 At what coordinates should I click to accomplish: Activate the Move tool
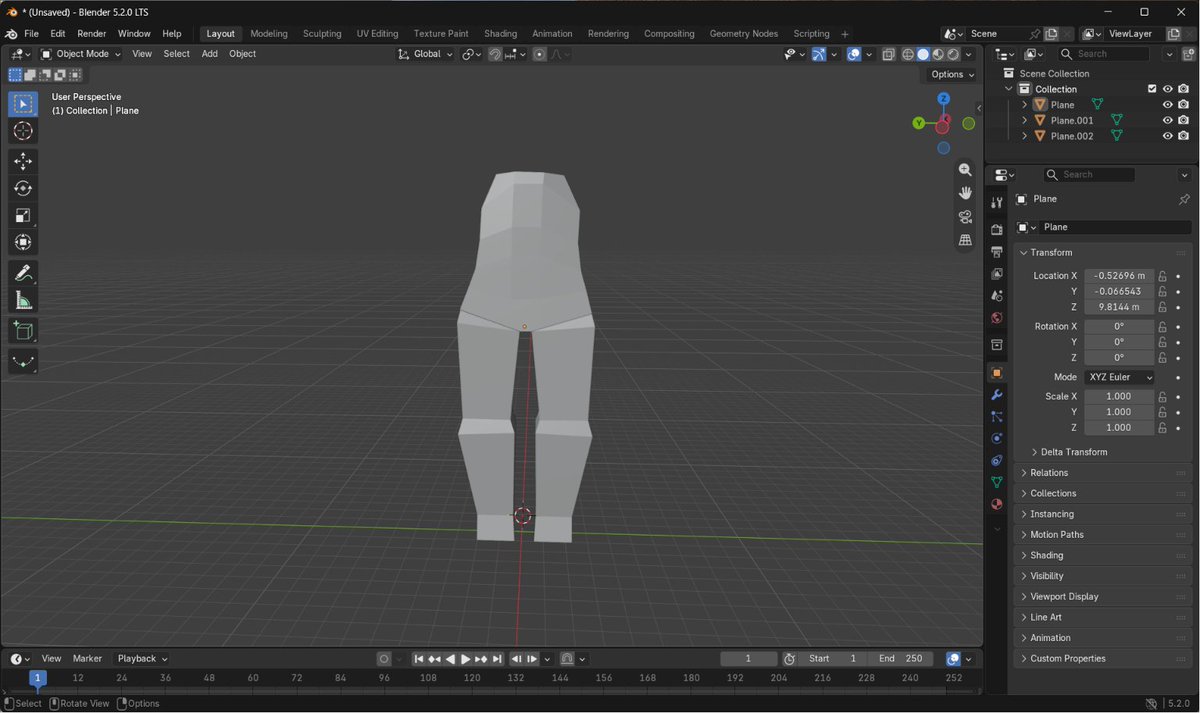coord(23,161)
